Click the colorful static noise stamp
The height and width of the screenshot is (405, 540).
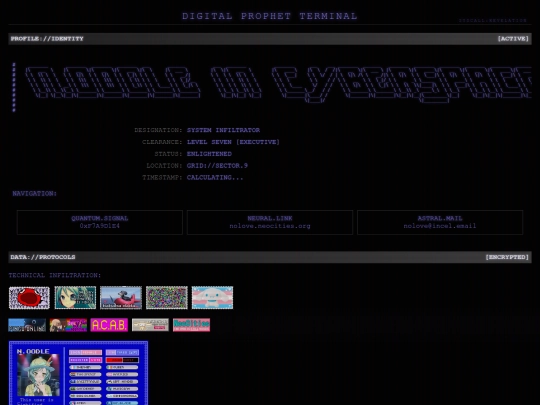pos(167,298)
